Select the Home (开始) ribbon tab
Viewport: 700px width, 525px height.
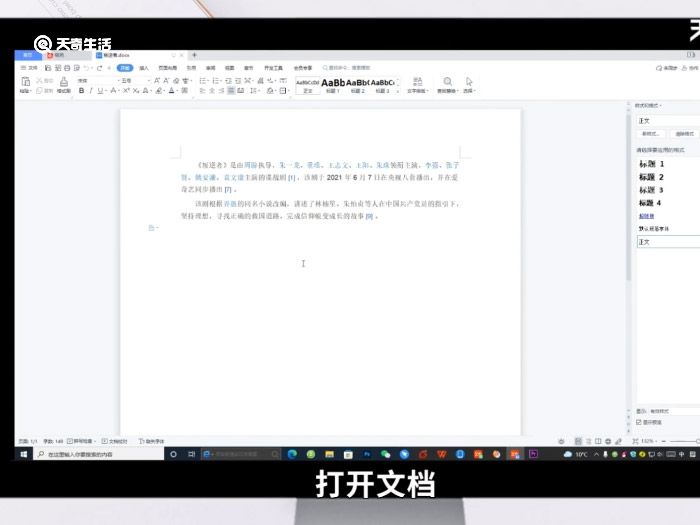(125, 68)
